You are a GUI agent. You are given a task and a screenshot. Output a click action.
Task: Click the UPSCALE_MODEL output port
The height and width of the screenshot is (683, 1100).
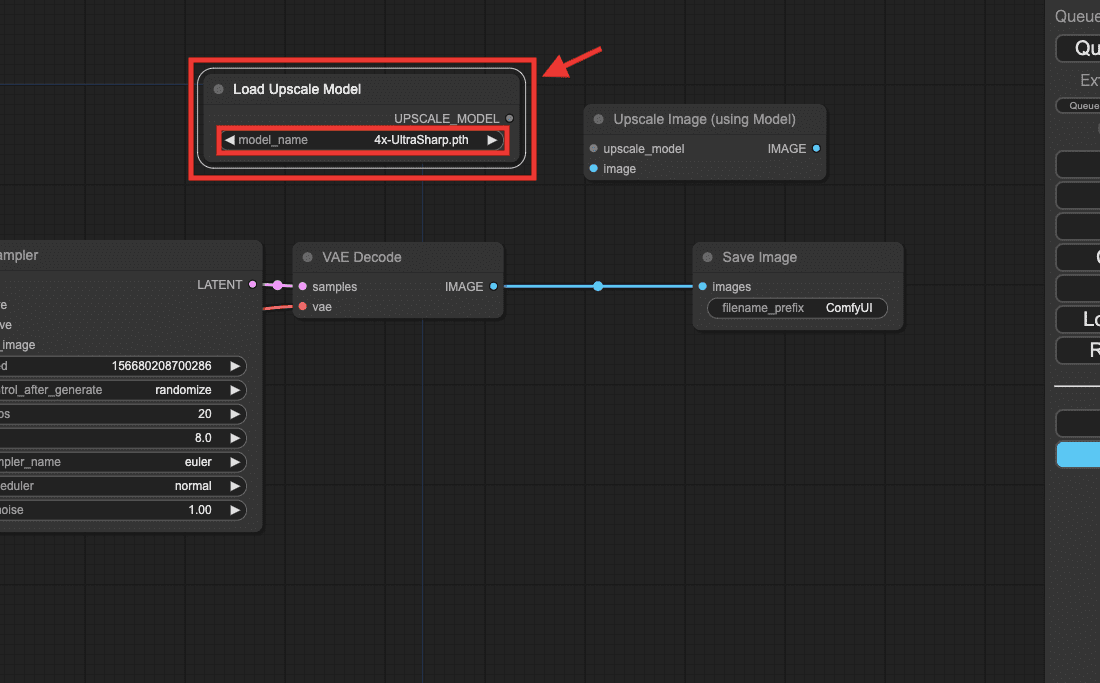pyautogui.click(x=509, y=118)
